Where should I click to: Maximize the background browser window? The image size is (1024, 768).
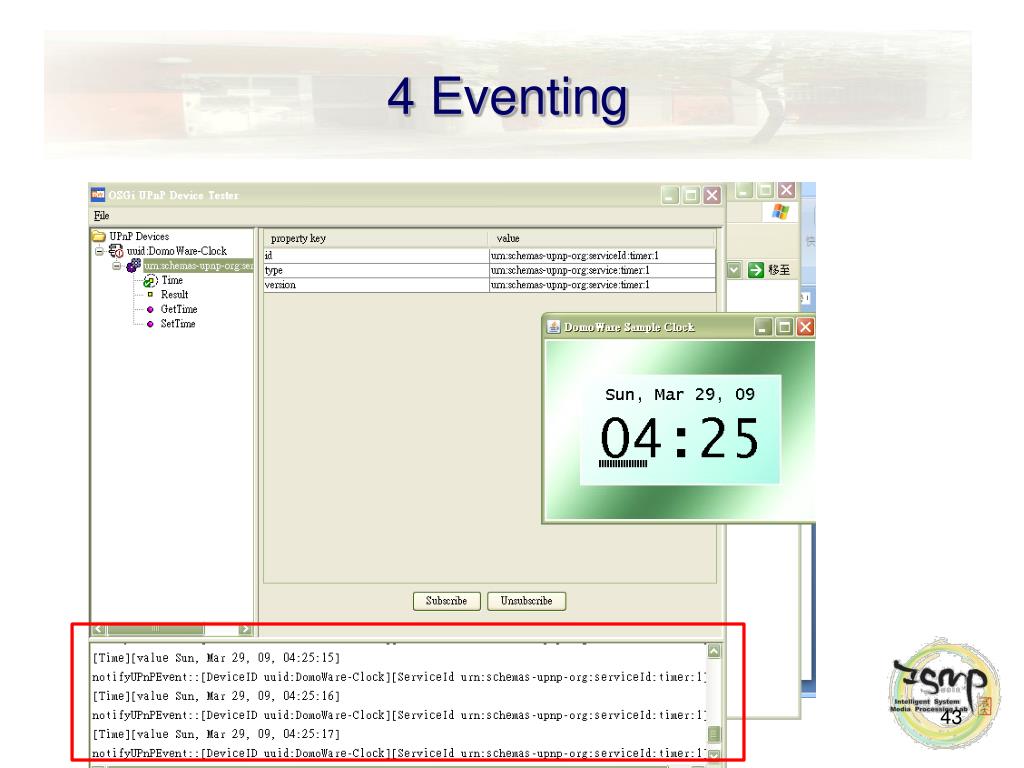765,190
